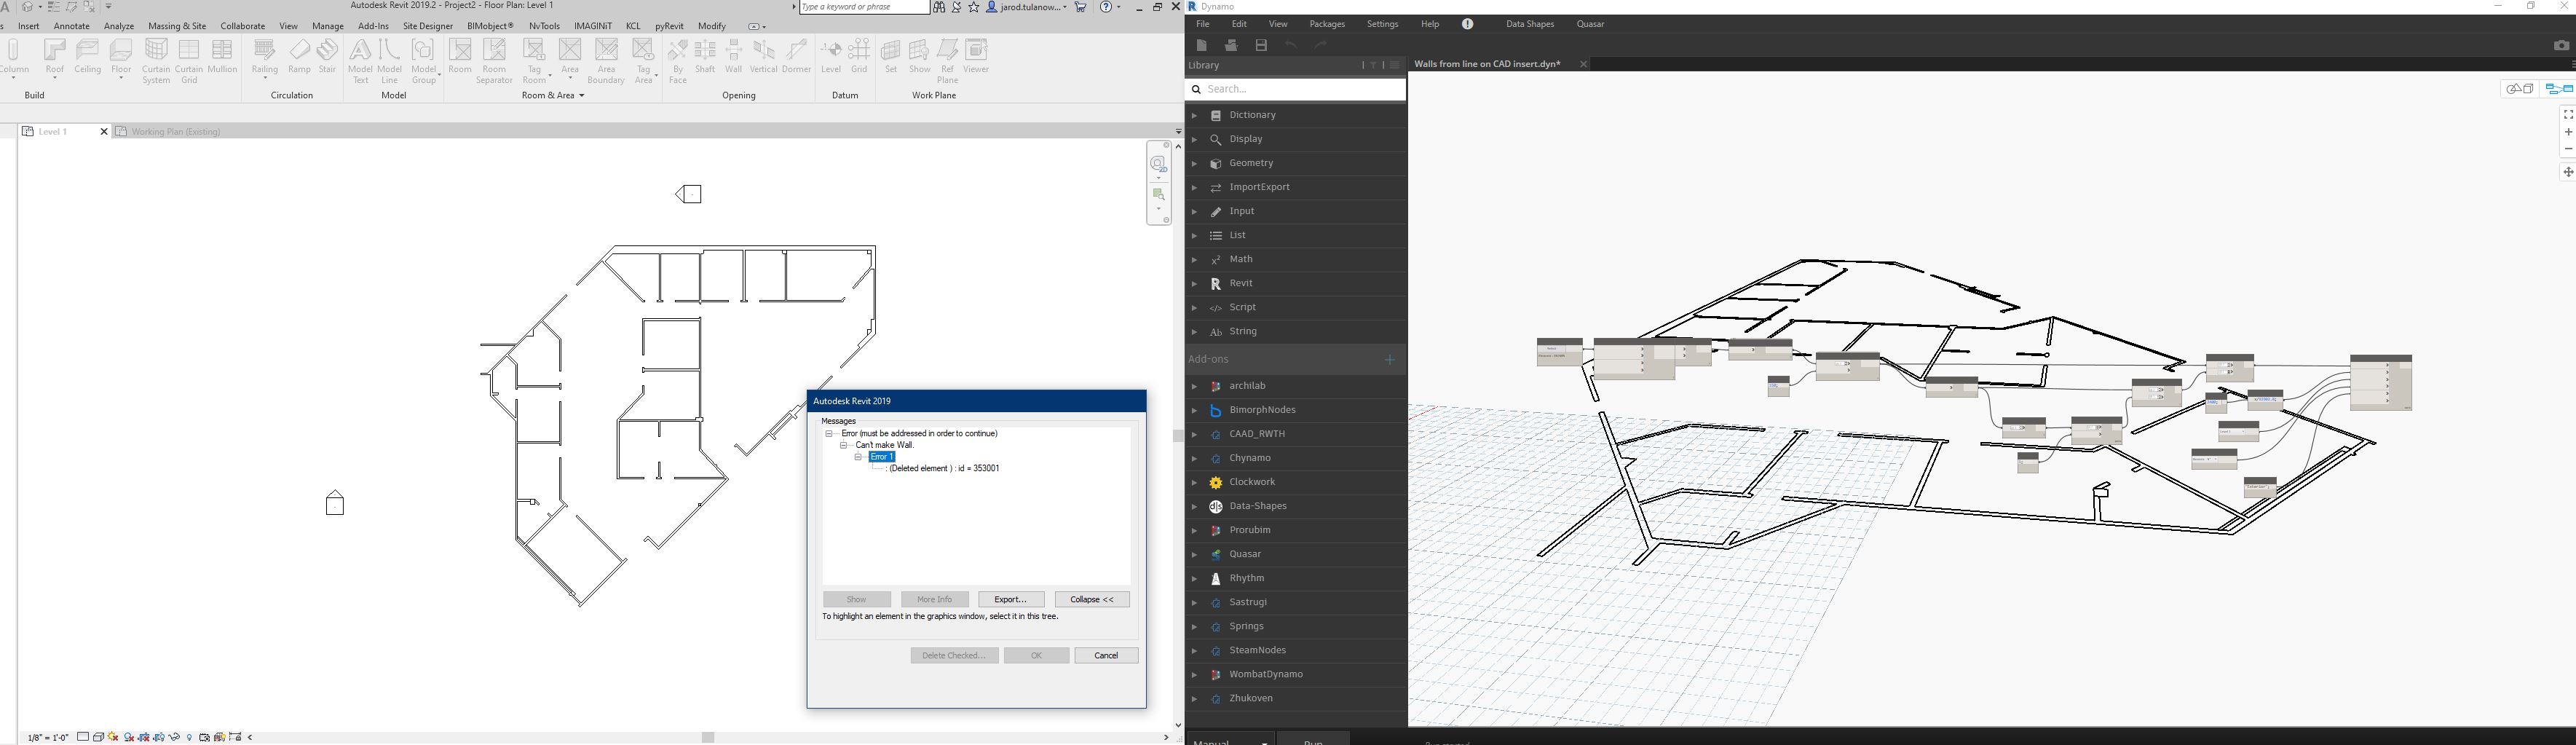Click the New file icon in Dynamo
Image resolution: width=2576 pixels, height=745 pixels.
coord(1202,46)
